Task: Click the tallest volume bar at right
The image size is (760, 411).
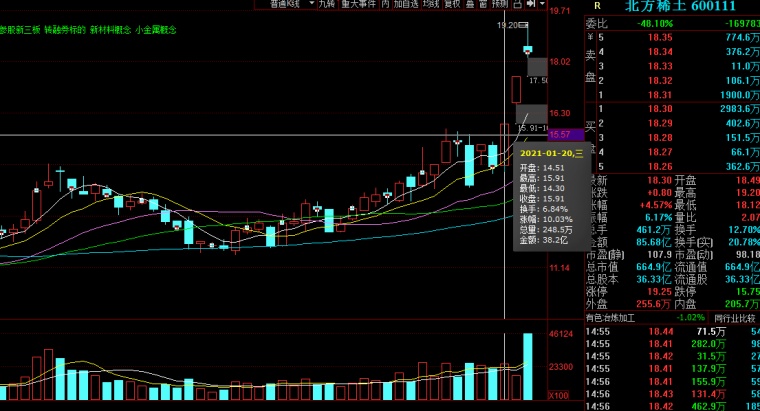Action: pos(527,366)
